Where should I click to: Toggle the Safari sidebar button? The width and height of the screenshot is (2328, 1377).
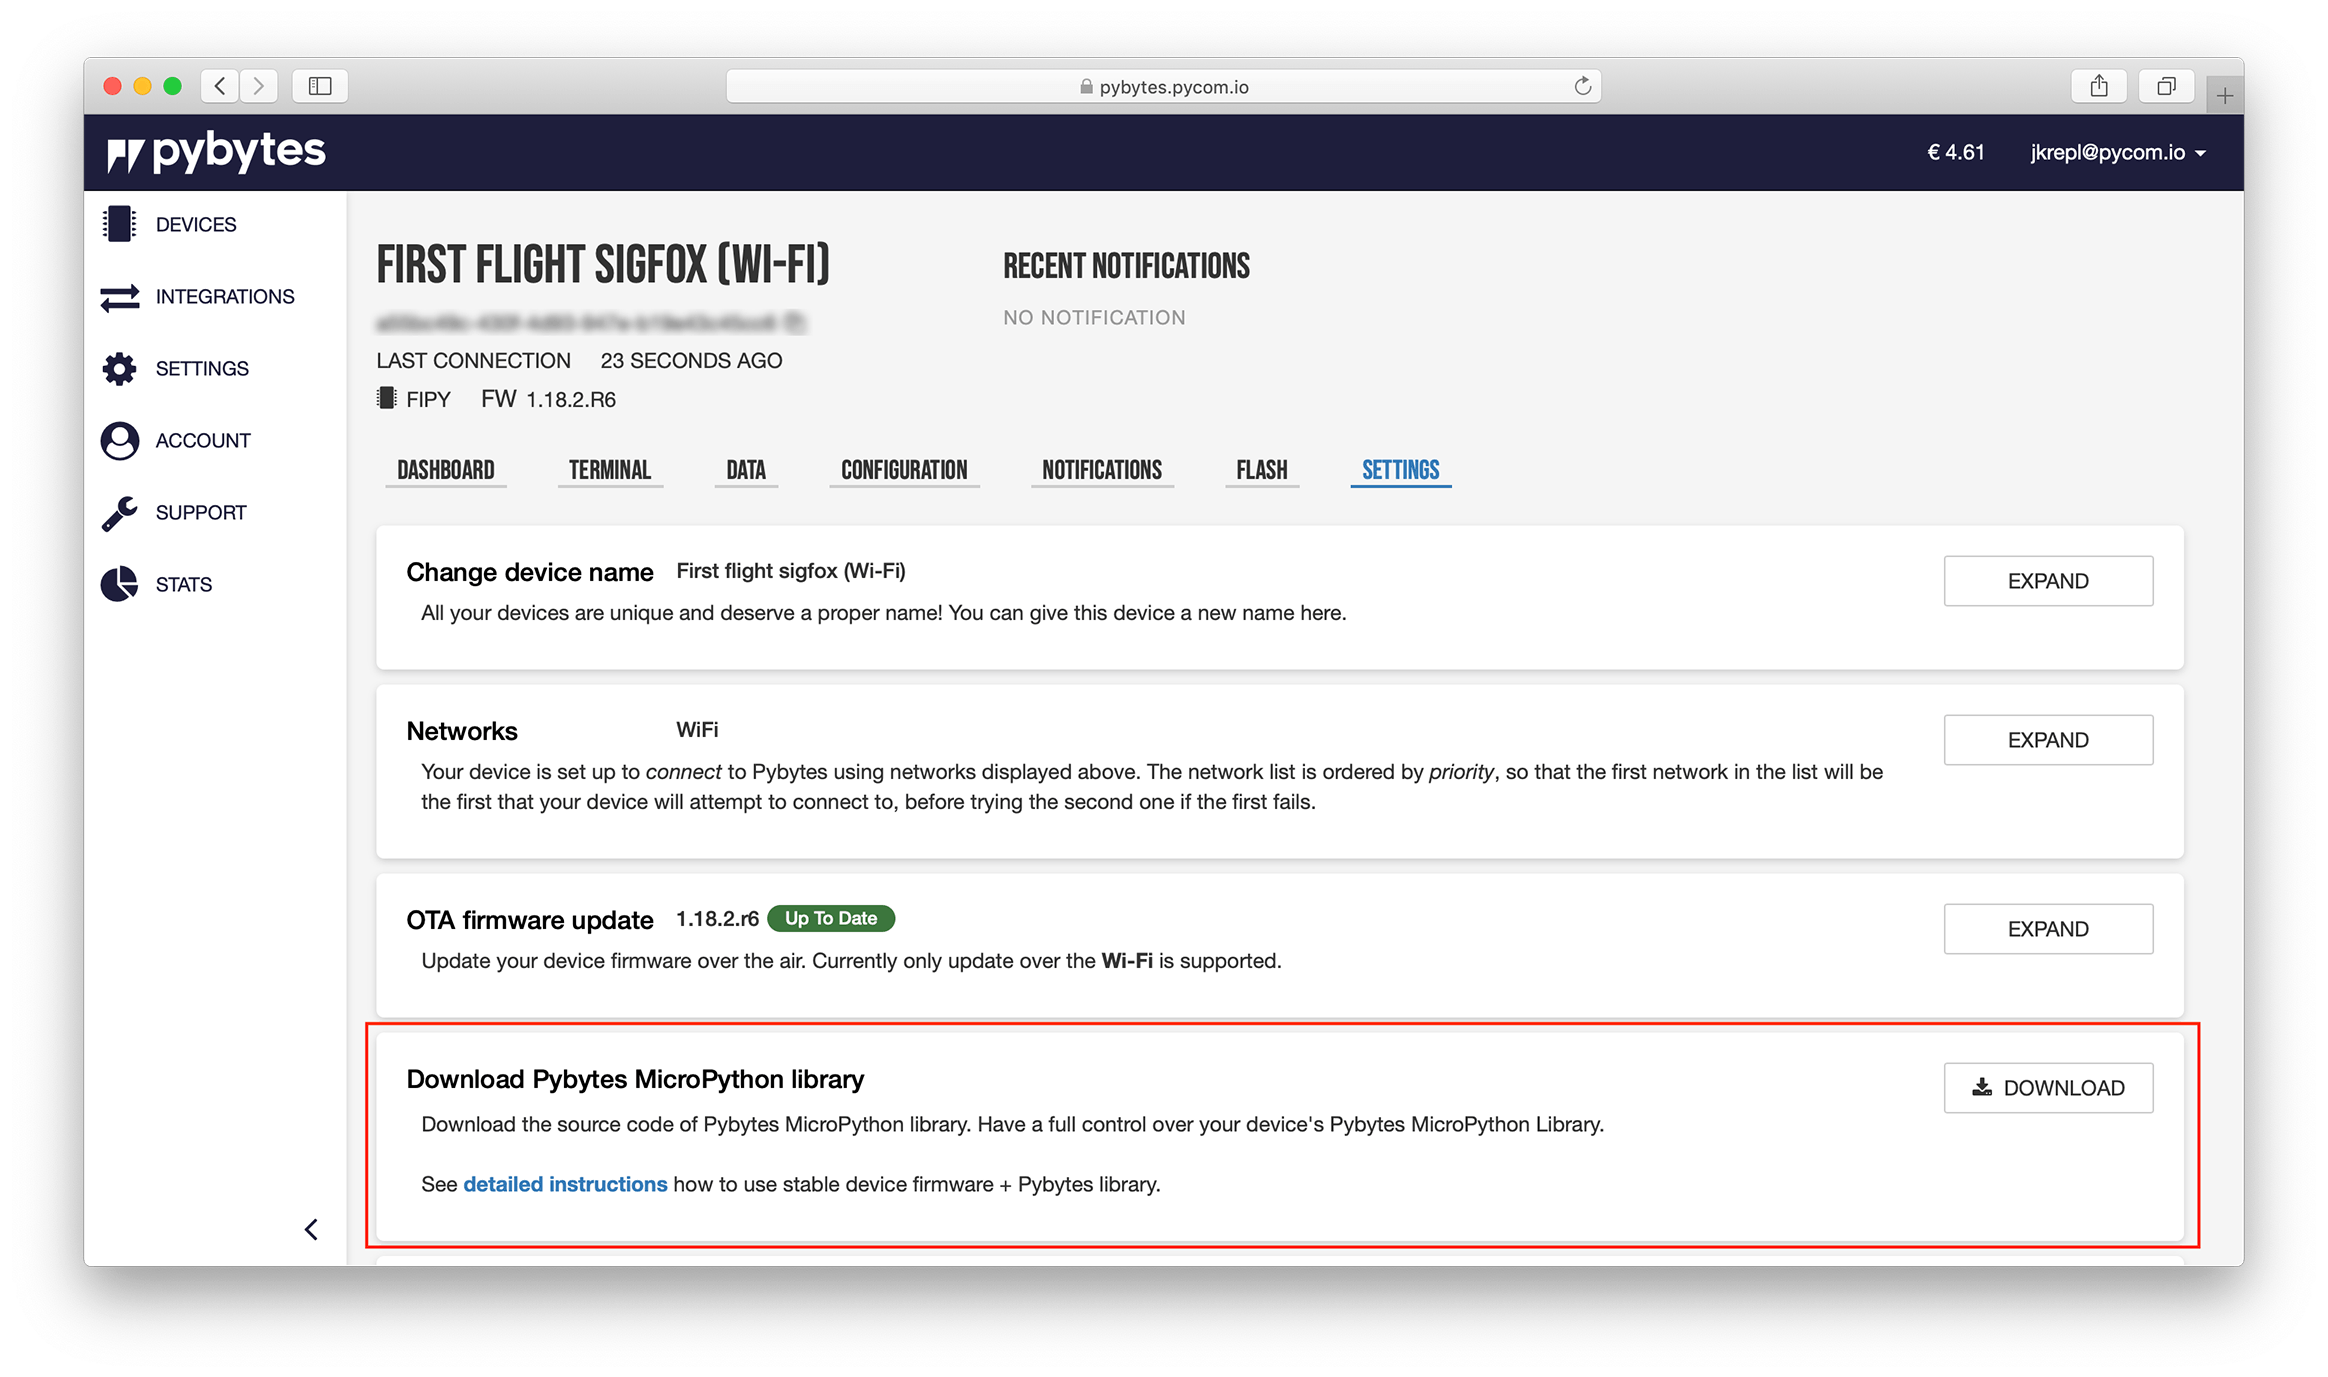pyautogui.click(x=320, y=87)
